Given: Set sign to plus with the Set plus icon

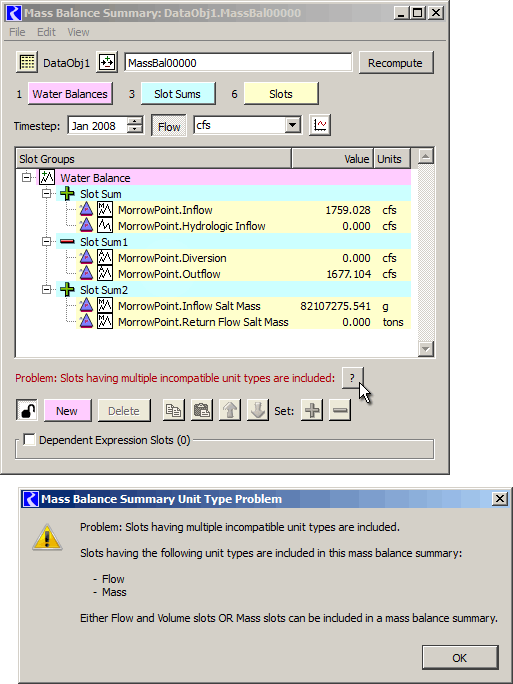Looking at the screenshot, I should 312,410.
